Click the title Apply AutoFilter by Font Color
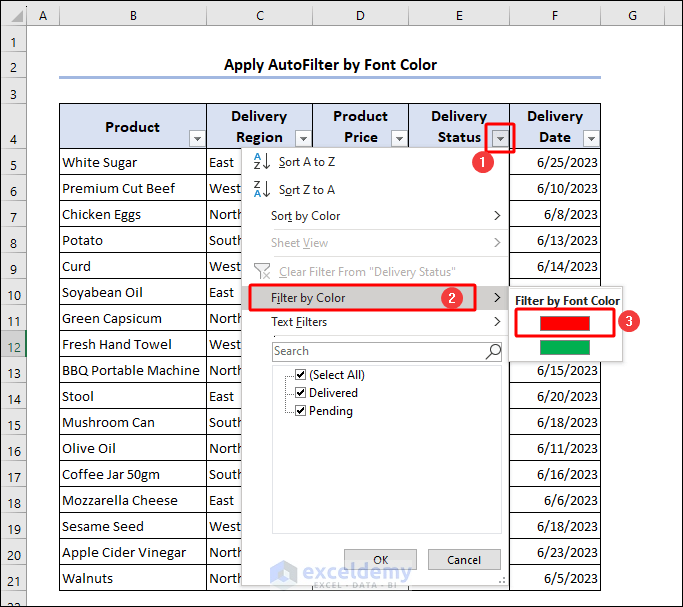The image size is (683, 607). coord(330,65)
